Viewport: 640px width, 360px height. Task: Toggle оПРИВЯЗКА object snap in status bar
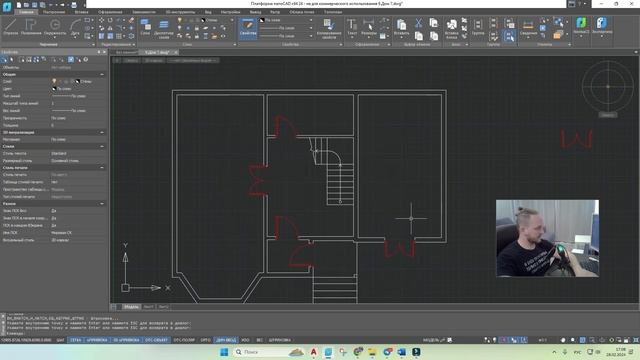click(x=97, y=340)
